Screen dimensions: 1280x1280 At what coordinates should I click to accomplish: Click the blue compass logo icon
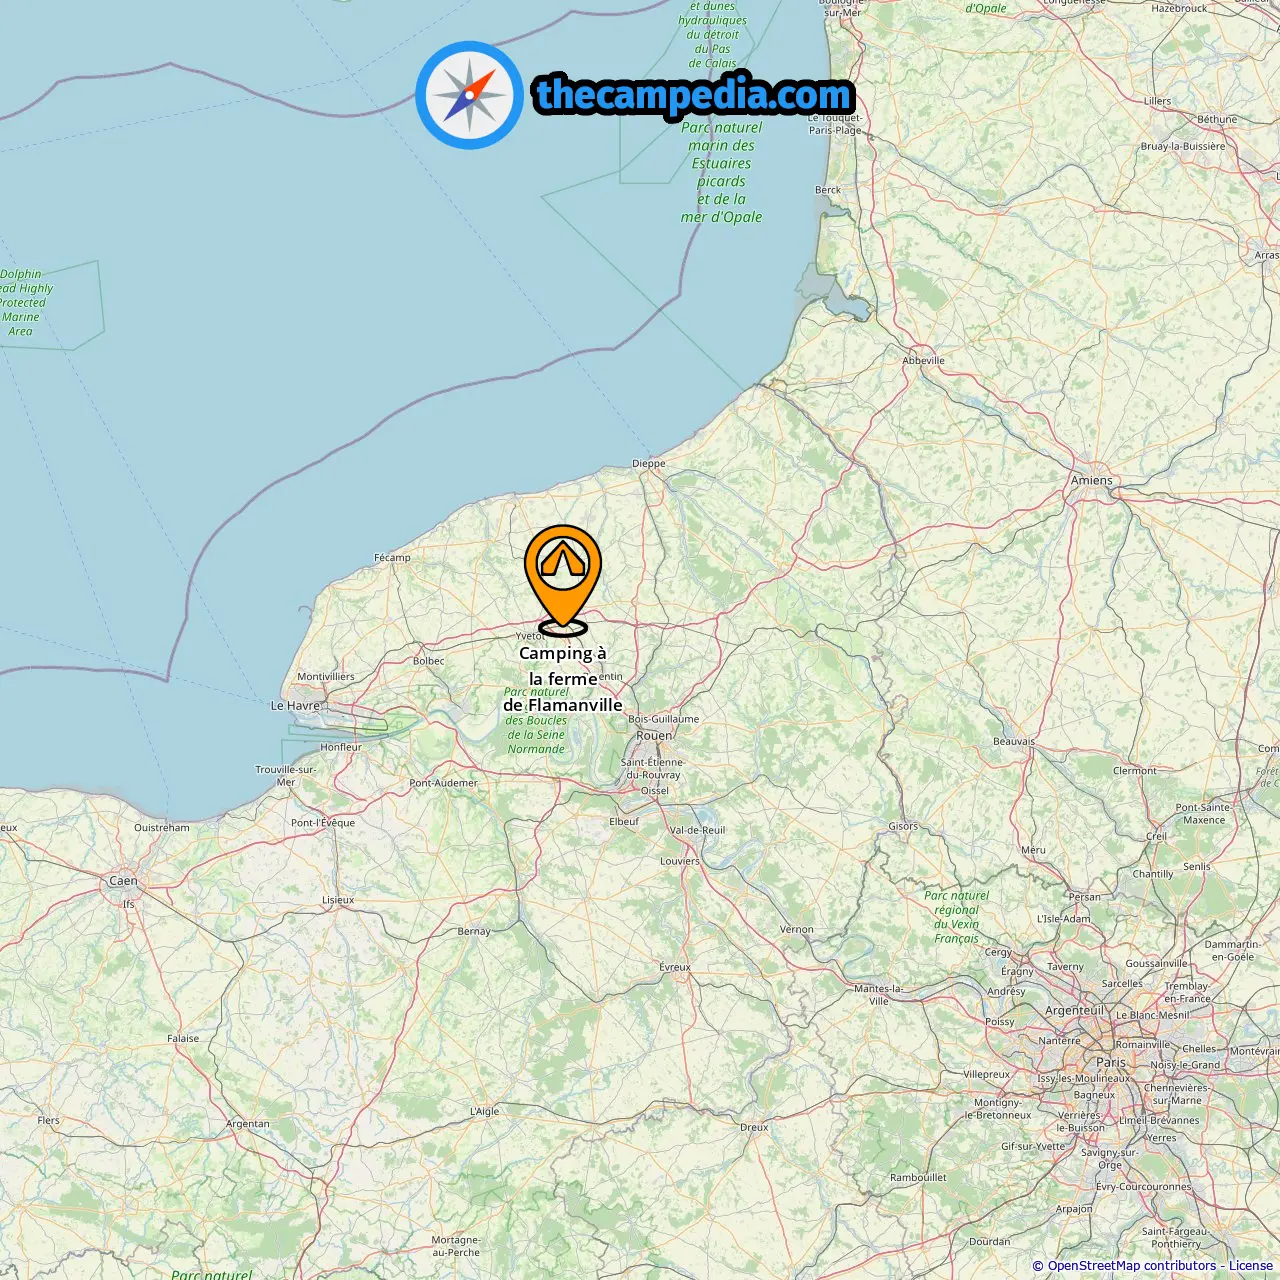(x=469, y=95)
